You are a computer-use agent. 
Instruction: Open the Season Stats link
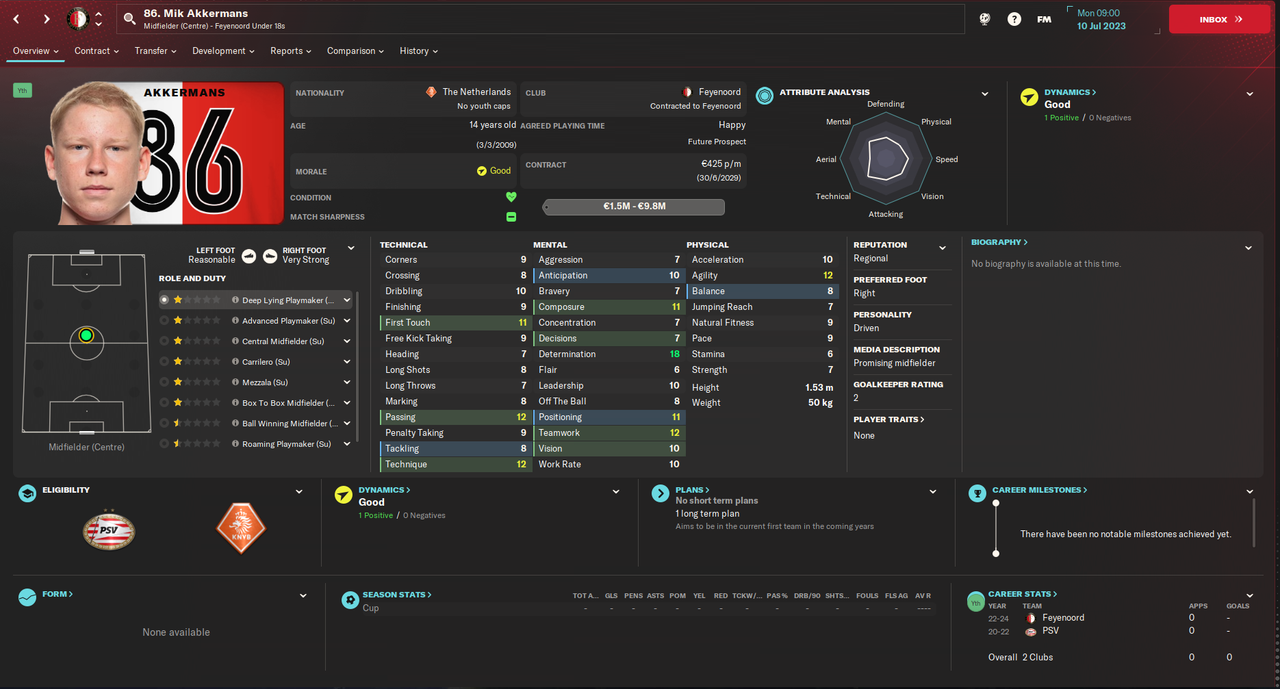pos(397,594)
